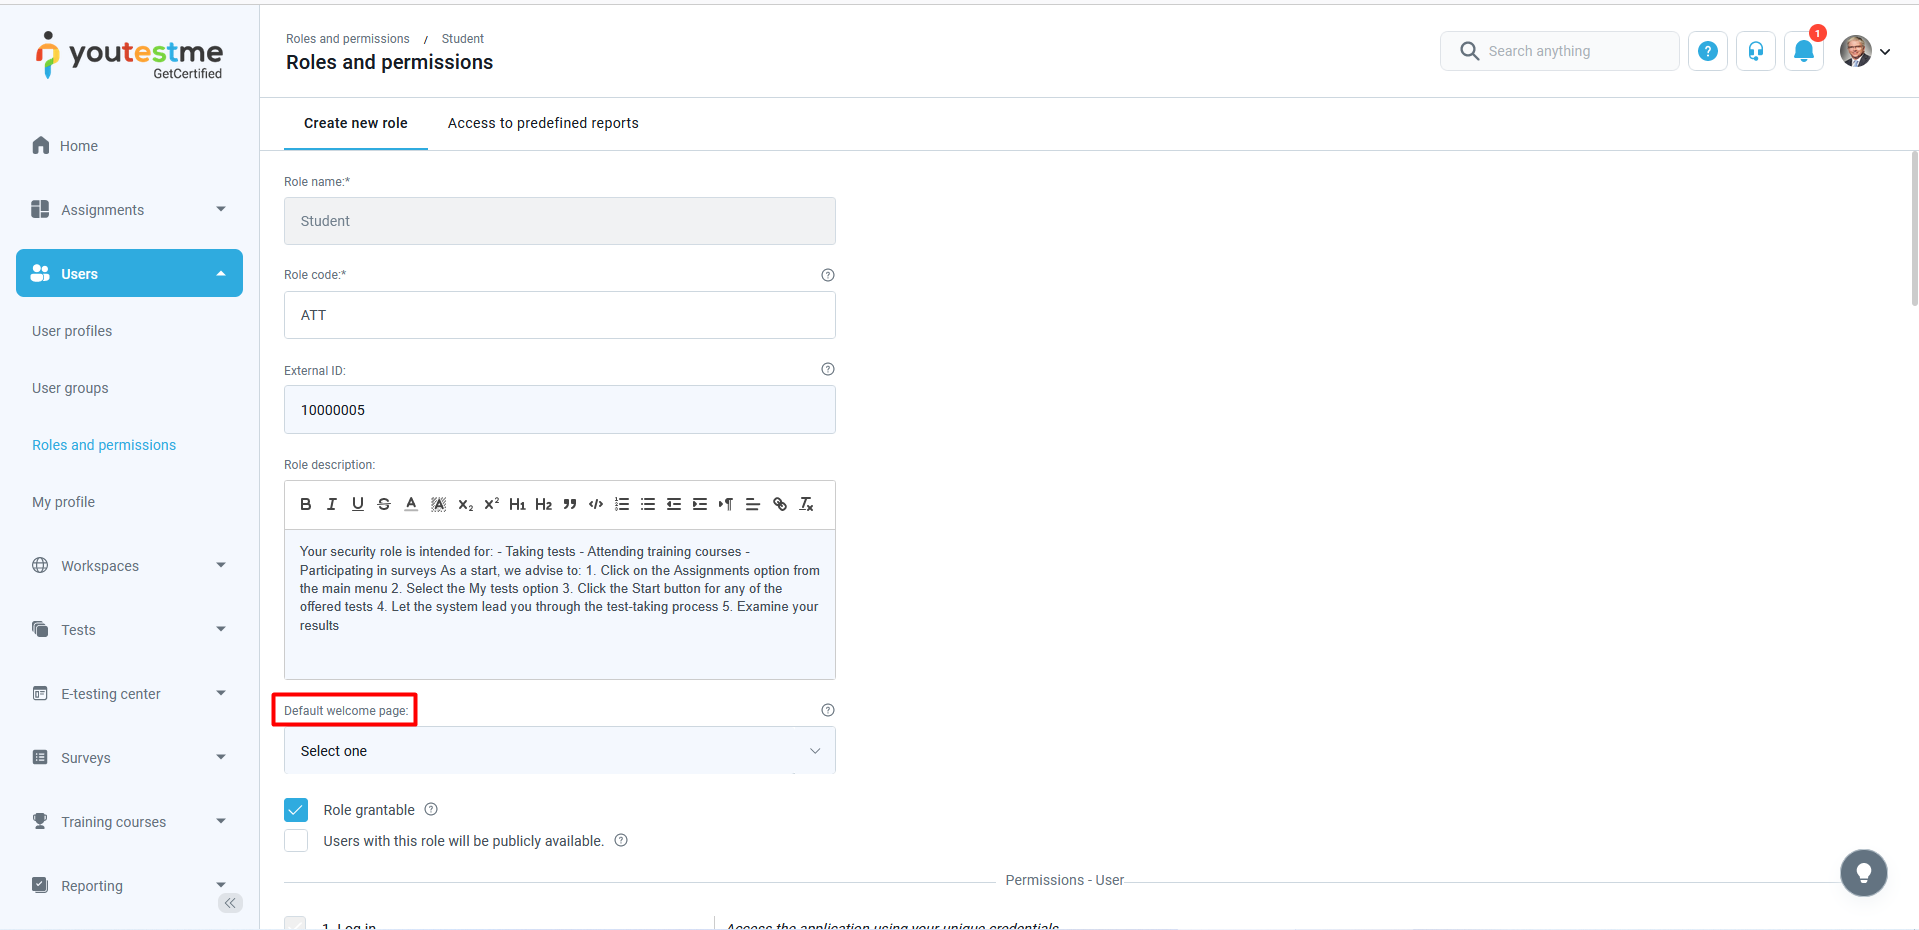The height and width of the screenshot is (930, 1919).
Task: Click the Role code input field
Action: coord(560,315)
